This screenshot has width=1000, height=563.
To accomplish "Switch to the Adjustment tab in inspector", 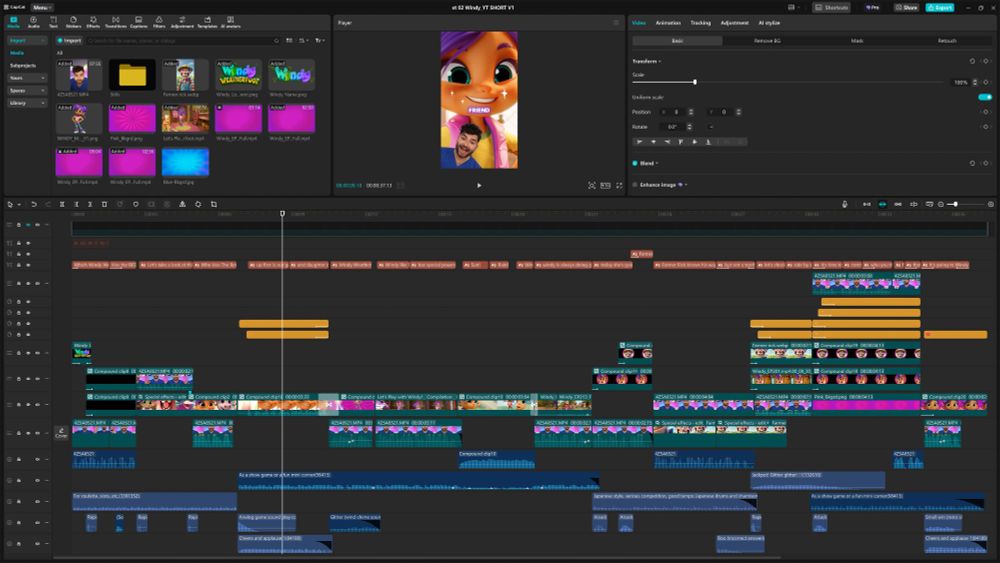I will point(734,22).
